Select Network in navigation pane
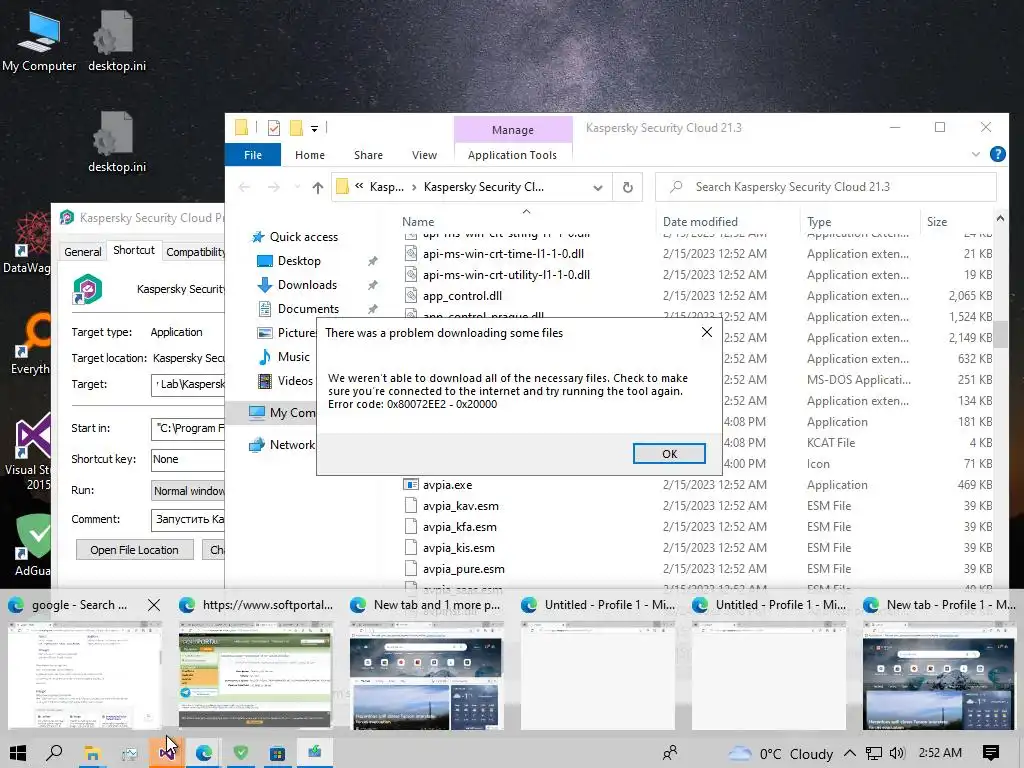 [292, 445]
